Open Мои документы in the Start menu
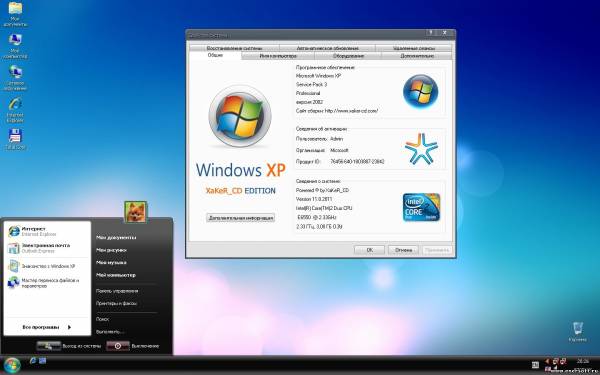The image size is (600, 375). (x=116, y=238)
